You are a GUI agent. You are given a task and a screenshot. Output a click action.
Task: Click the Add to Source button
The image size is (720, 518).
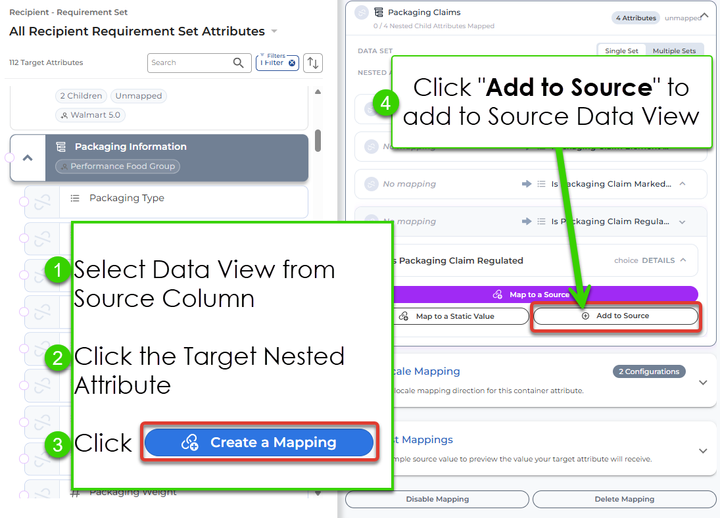(616, 316)
